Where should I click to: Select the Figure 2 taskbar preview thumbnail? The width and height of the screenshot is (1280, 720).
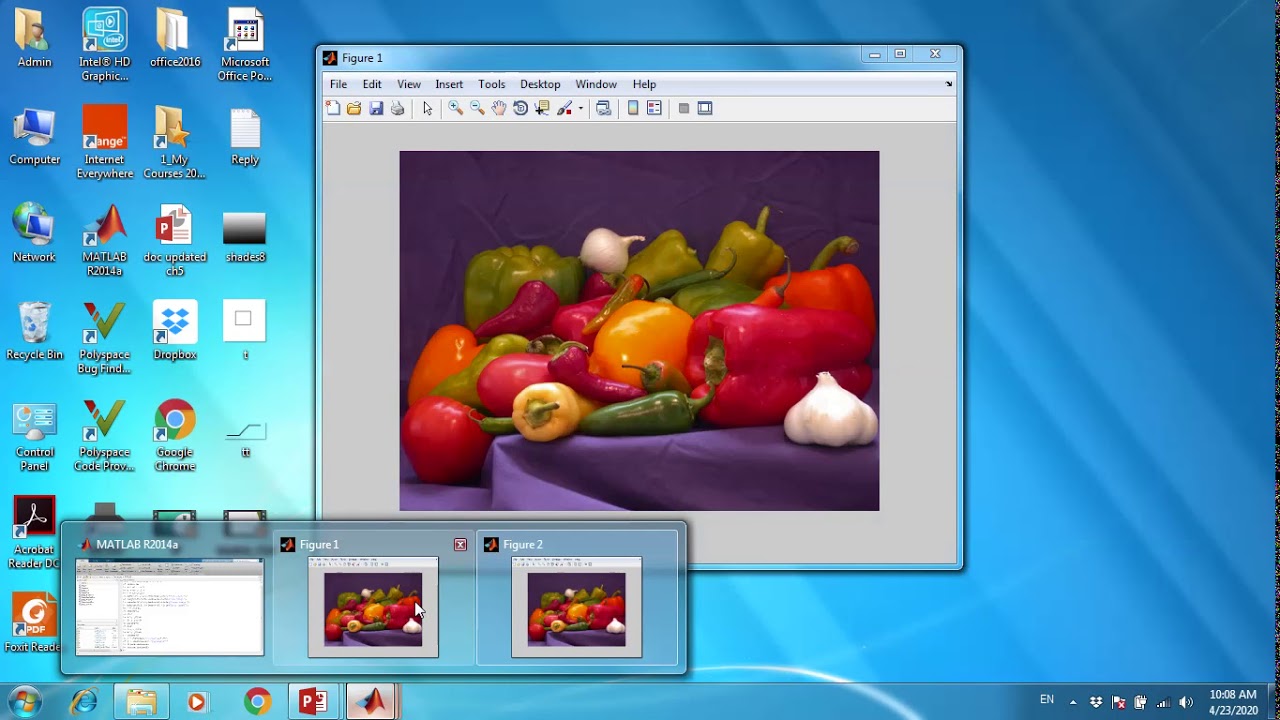(577, 607)
